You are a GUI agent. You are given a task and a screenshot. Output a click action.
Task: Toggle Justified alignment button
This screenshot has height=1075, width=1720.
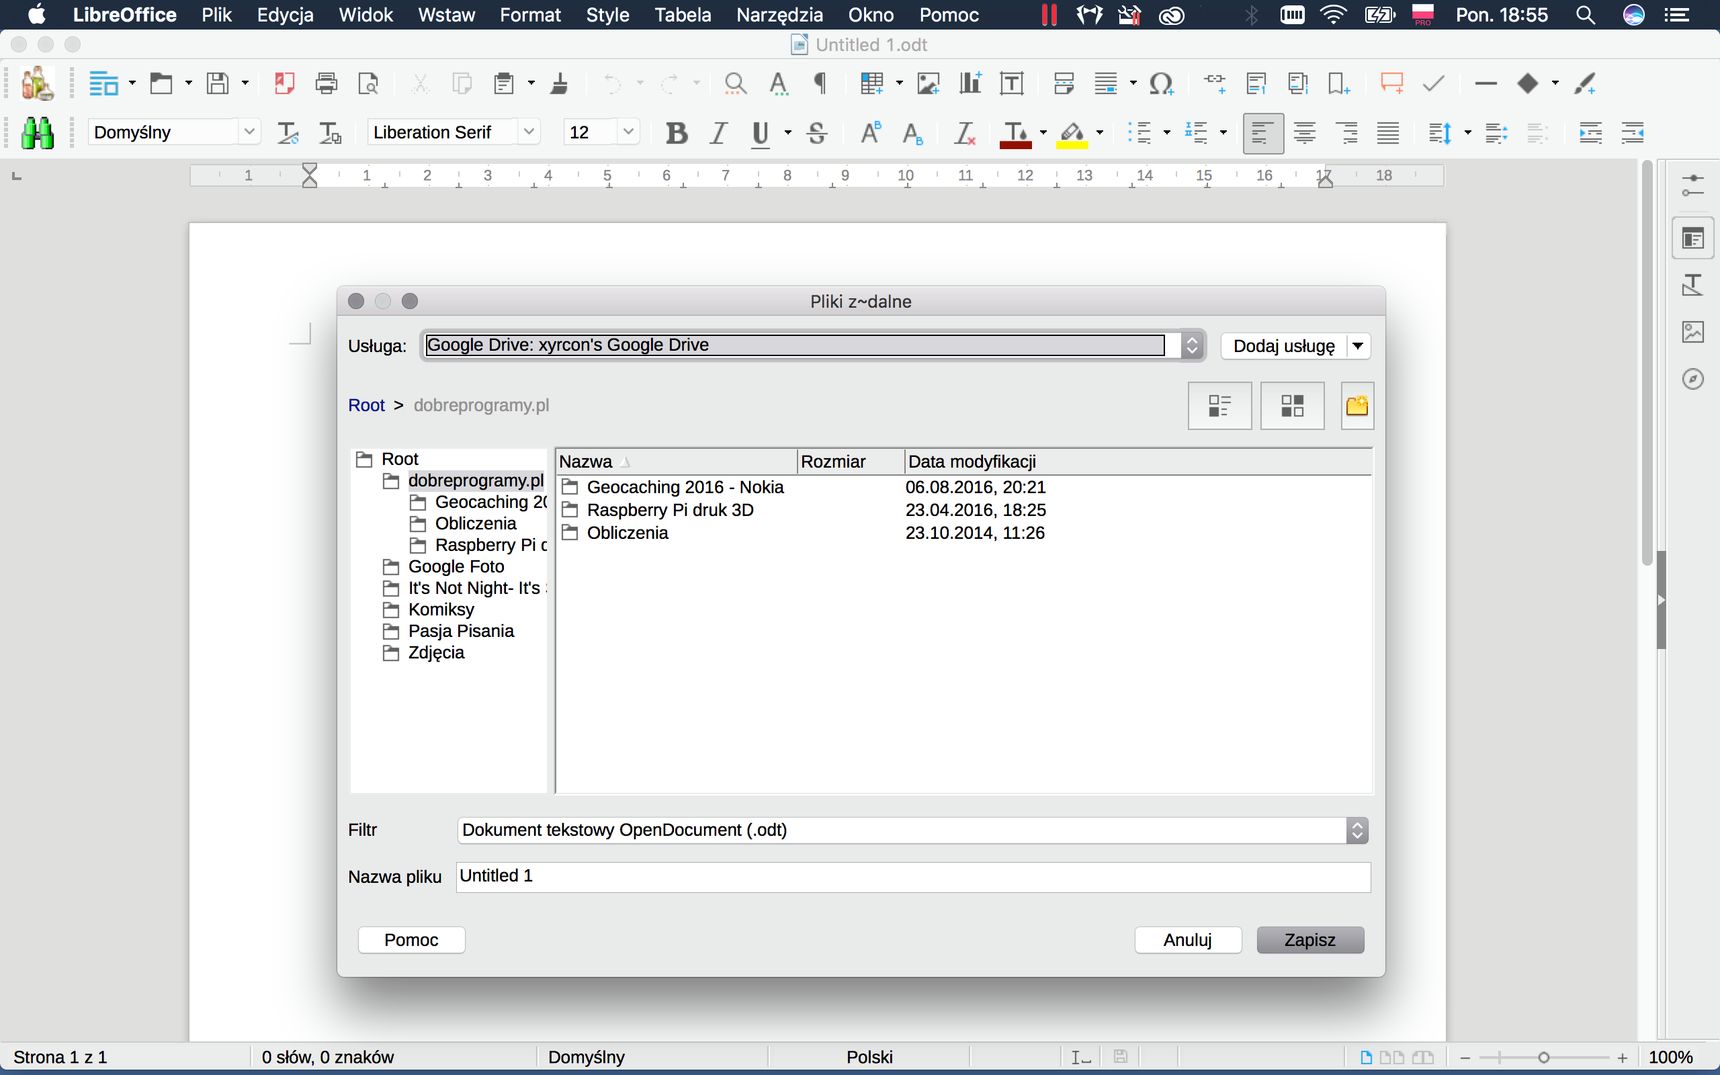(1388, 133)
